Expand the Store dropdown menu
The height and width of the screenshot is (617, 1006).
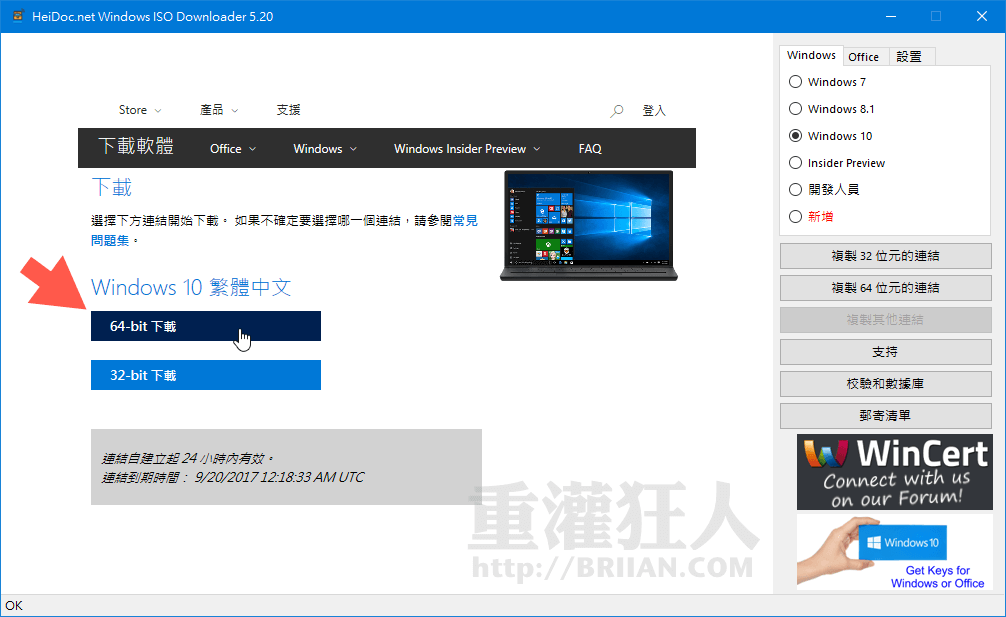coord(139,110)
